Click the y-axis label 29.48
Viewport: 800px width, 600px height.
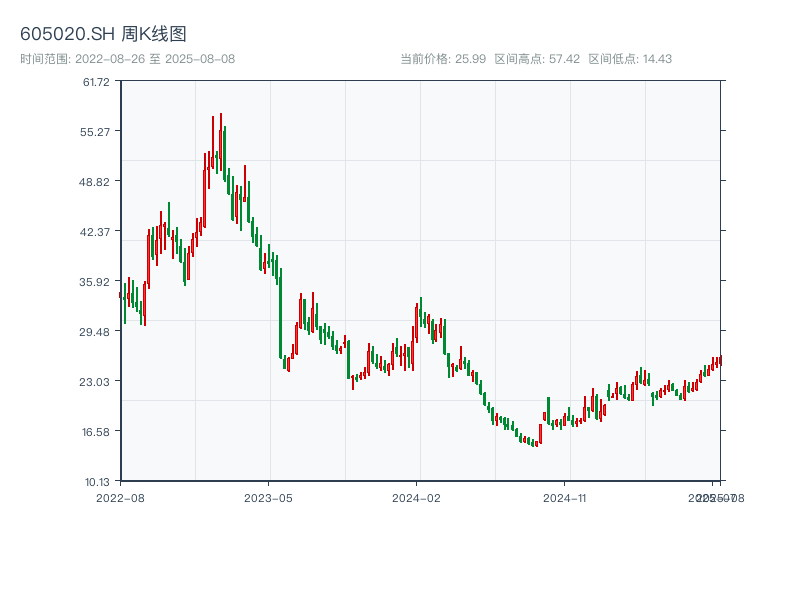click(x=94, y=332)
